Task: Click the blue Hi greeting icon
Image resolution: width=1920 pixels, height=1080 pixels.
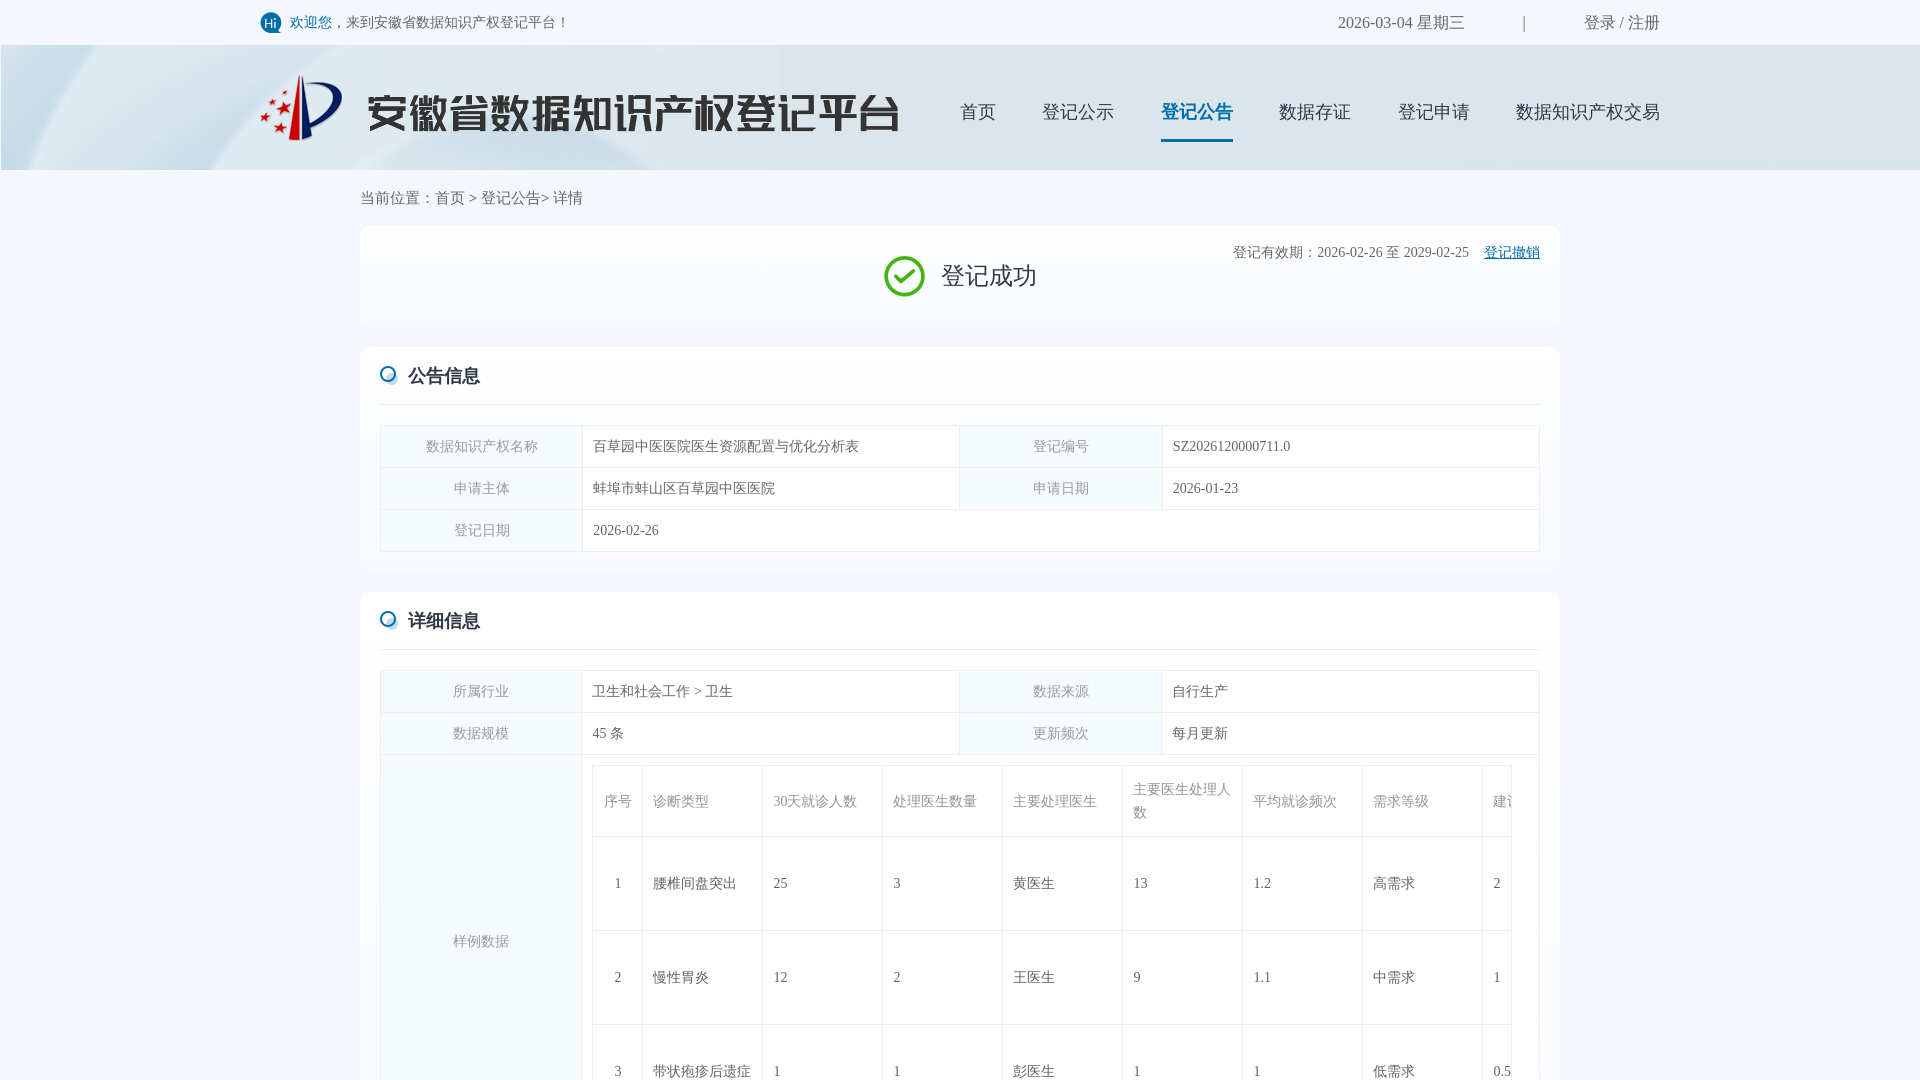Action: click(271, 23)
